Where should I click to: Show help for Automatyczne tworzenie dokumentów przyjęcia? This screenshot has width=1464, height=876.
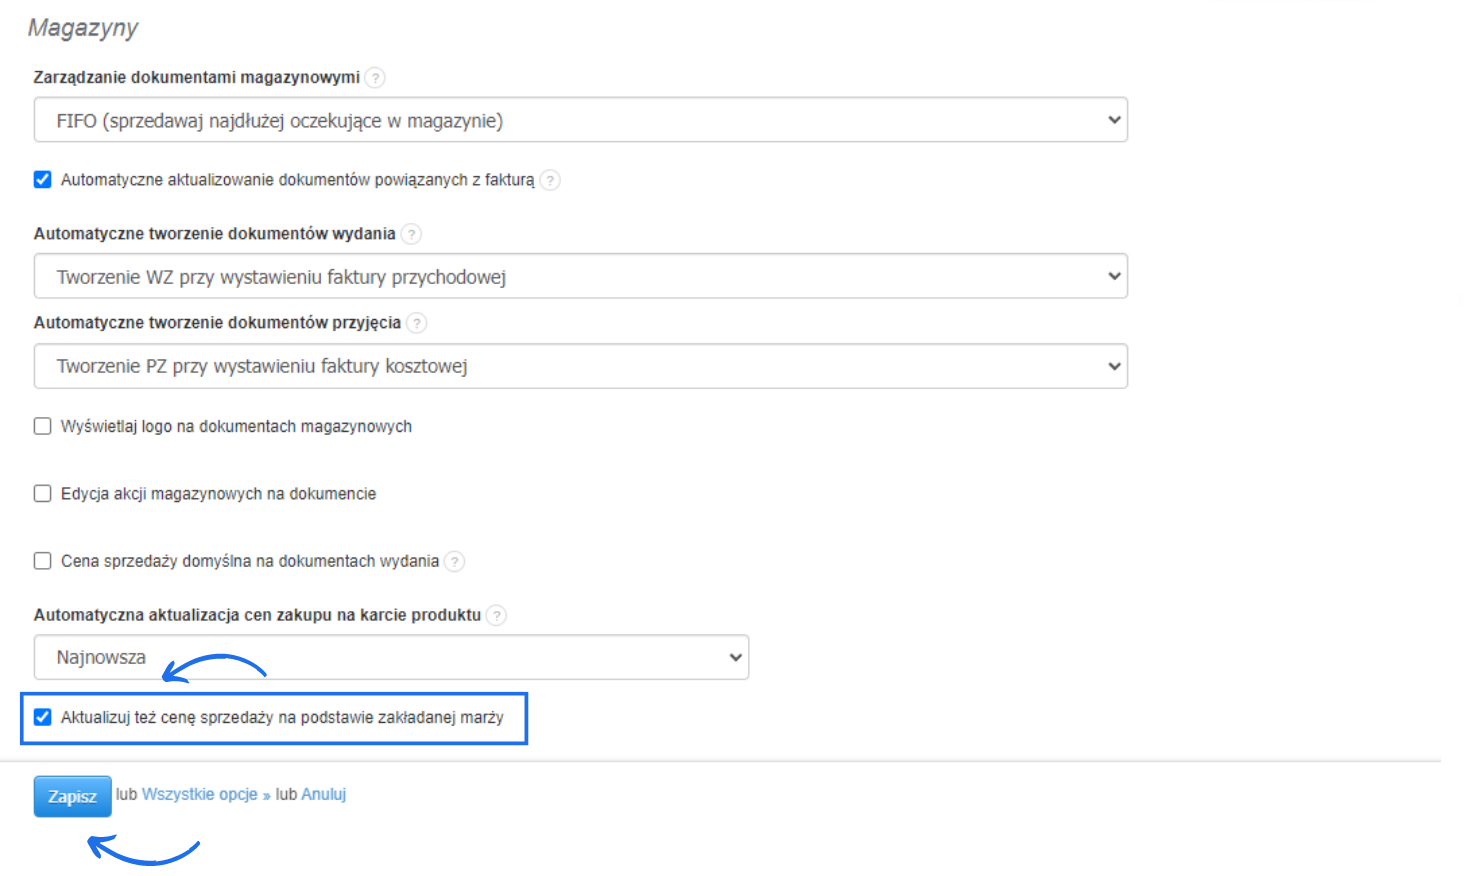point(417,323)
